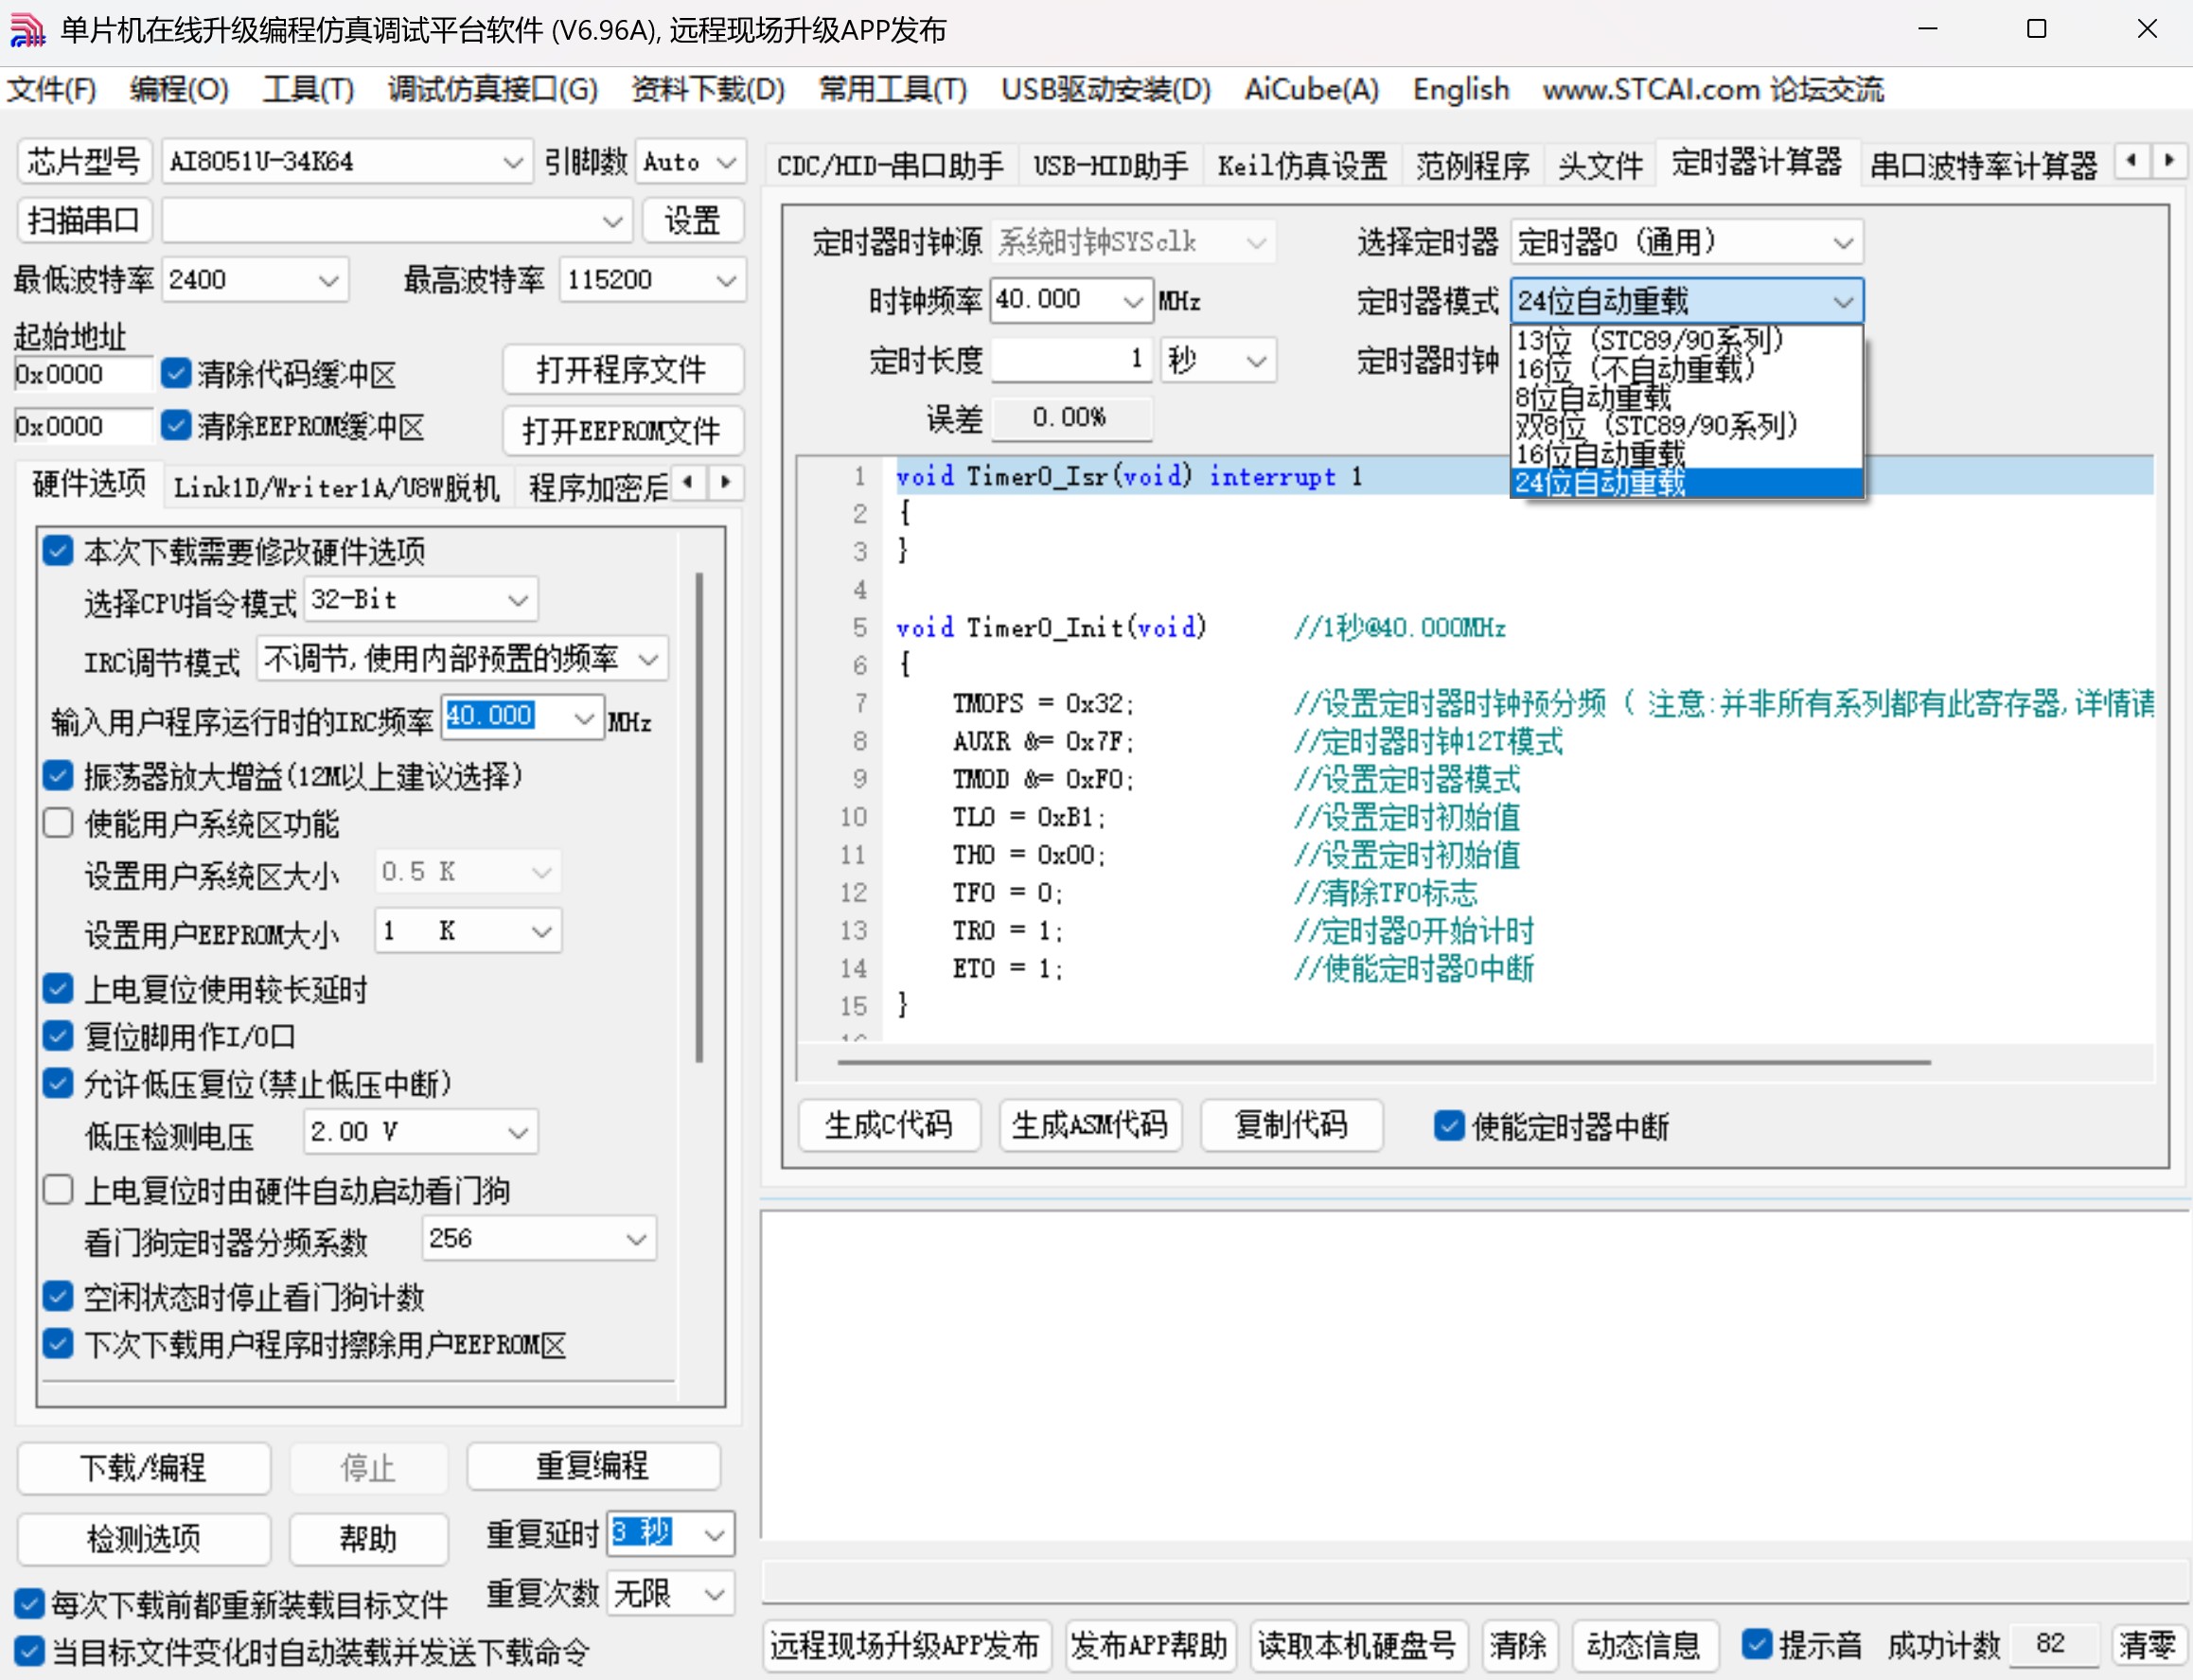
Task: Open the 工具(T) menu
Action: click(307, 89)
